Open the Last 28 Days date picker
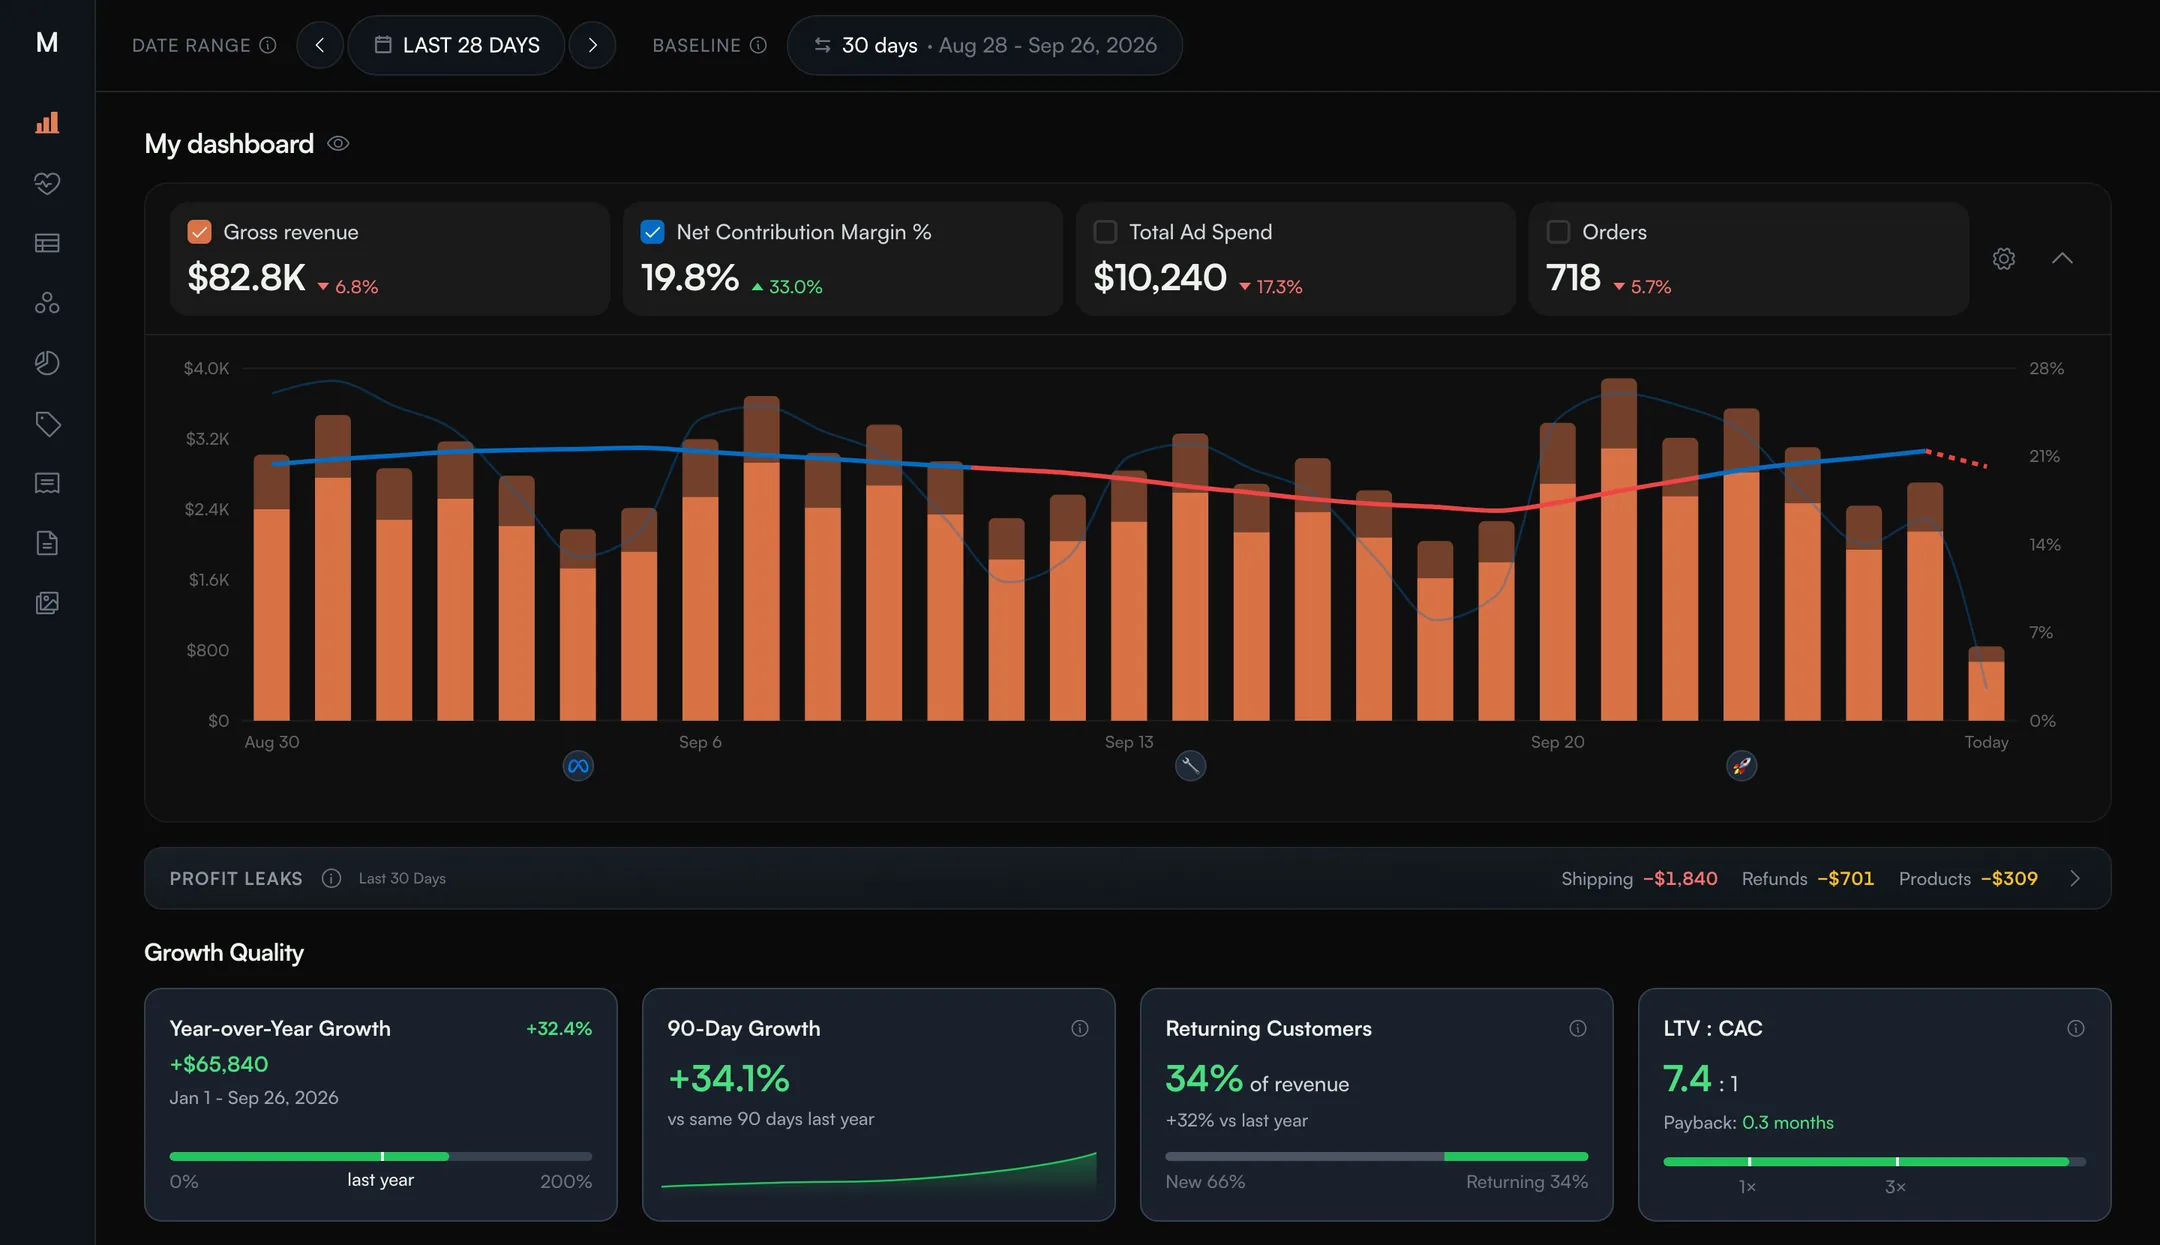This screenshot has width=2160, height=1245. point(456,45)
